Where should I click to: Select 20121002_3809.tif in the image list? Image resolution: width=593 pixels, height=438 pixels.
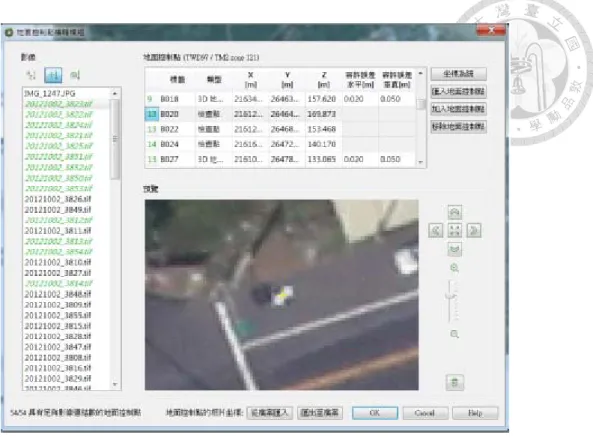[x=58, y=304]
